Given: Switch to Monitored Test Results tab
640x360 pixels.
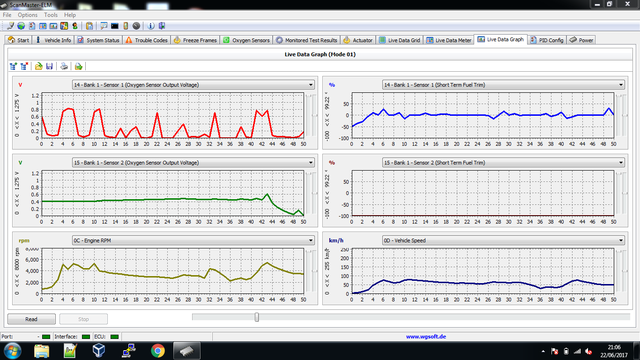Looking at the screenshot, I should 307,40.
